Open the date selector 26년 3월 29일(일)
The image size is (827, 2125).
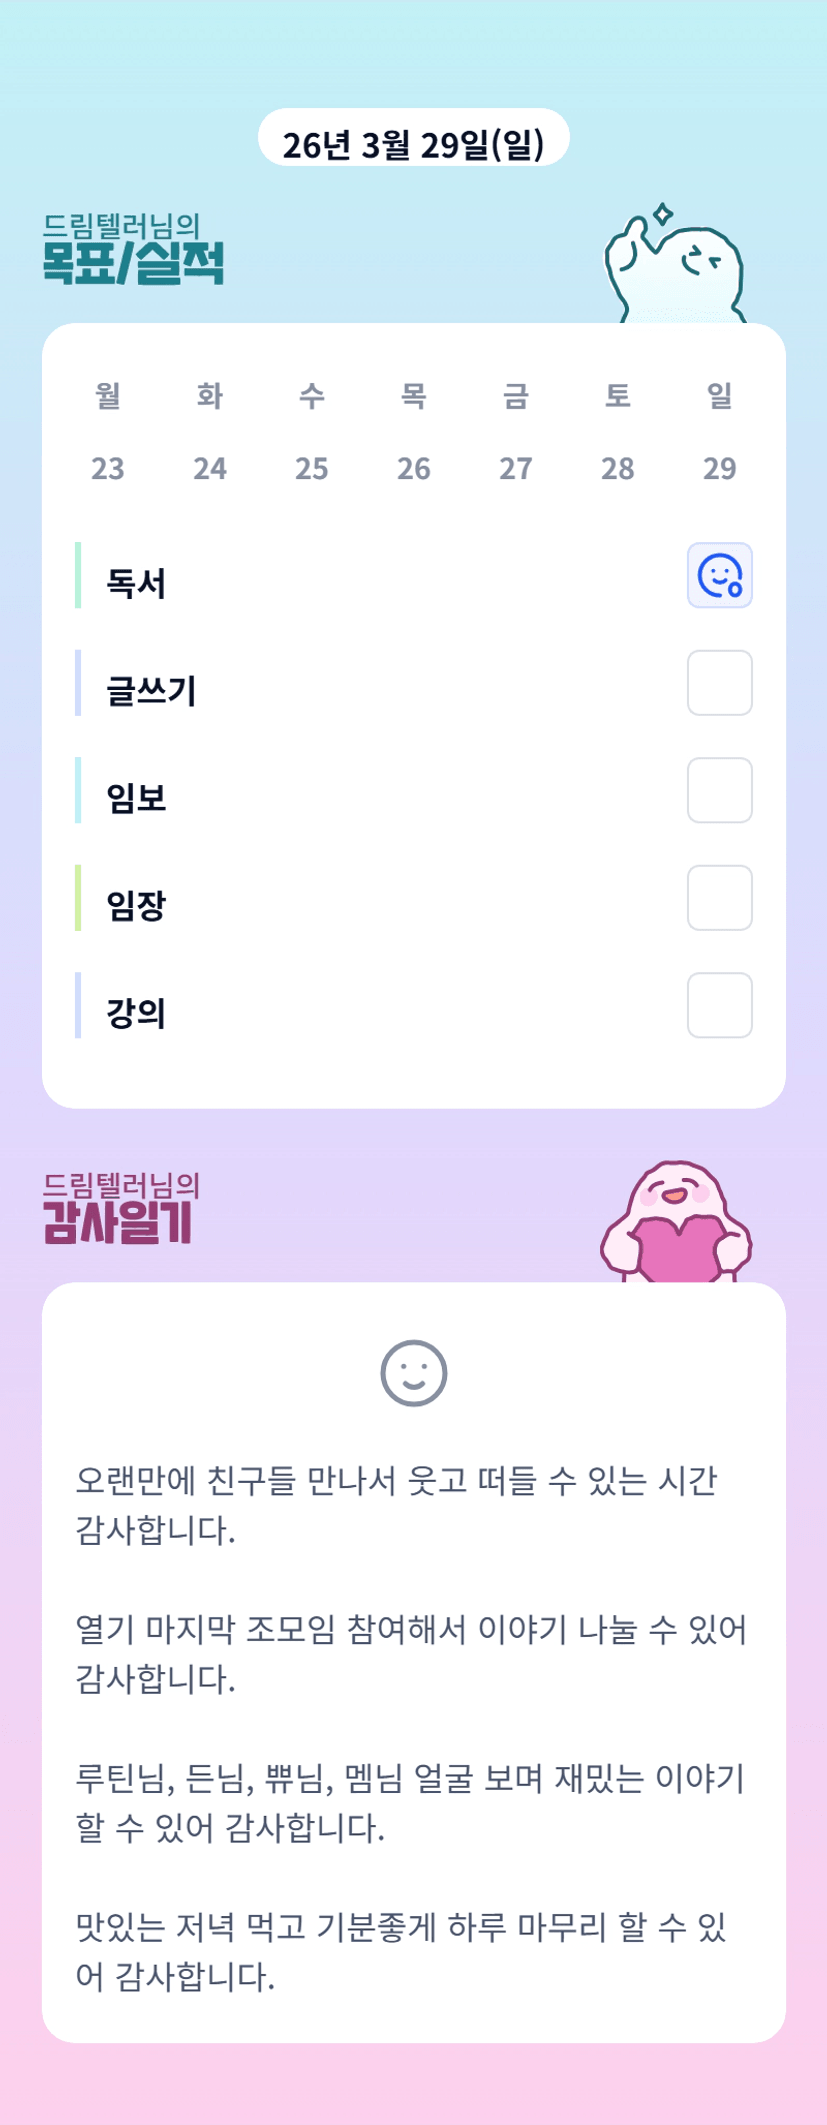coord(413,144)
